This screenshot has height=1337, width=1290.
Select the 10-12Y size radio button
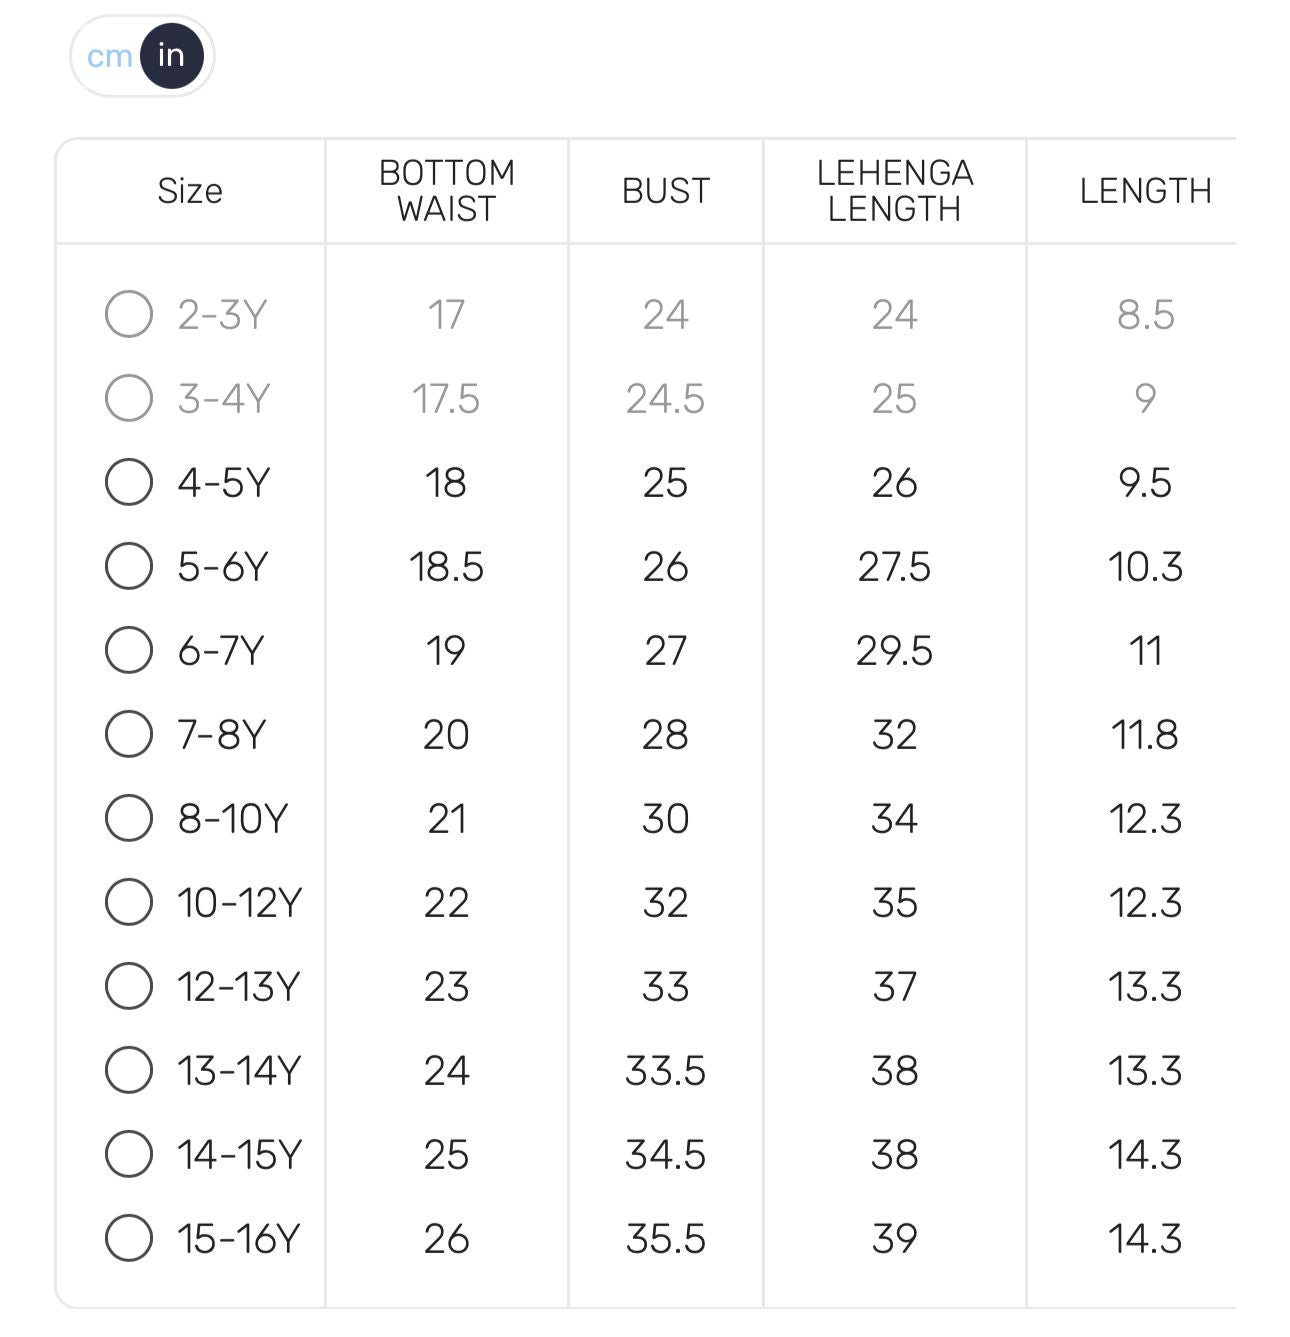tap(129, 902)
